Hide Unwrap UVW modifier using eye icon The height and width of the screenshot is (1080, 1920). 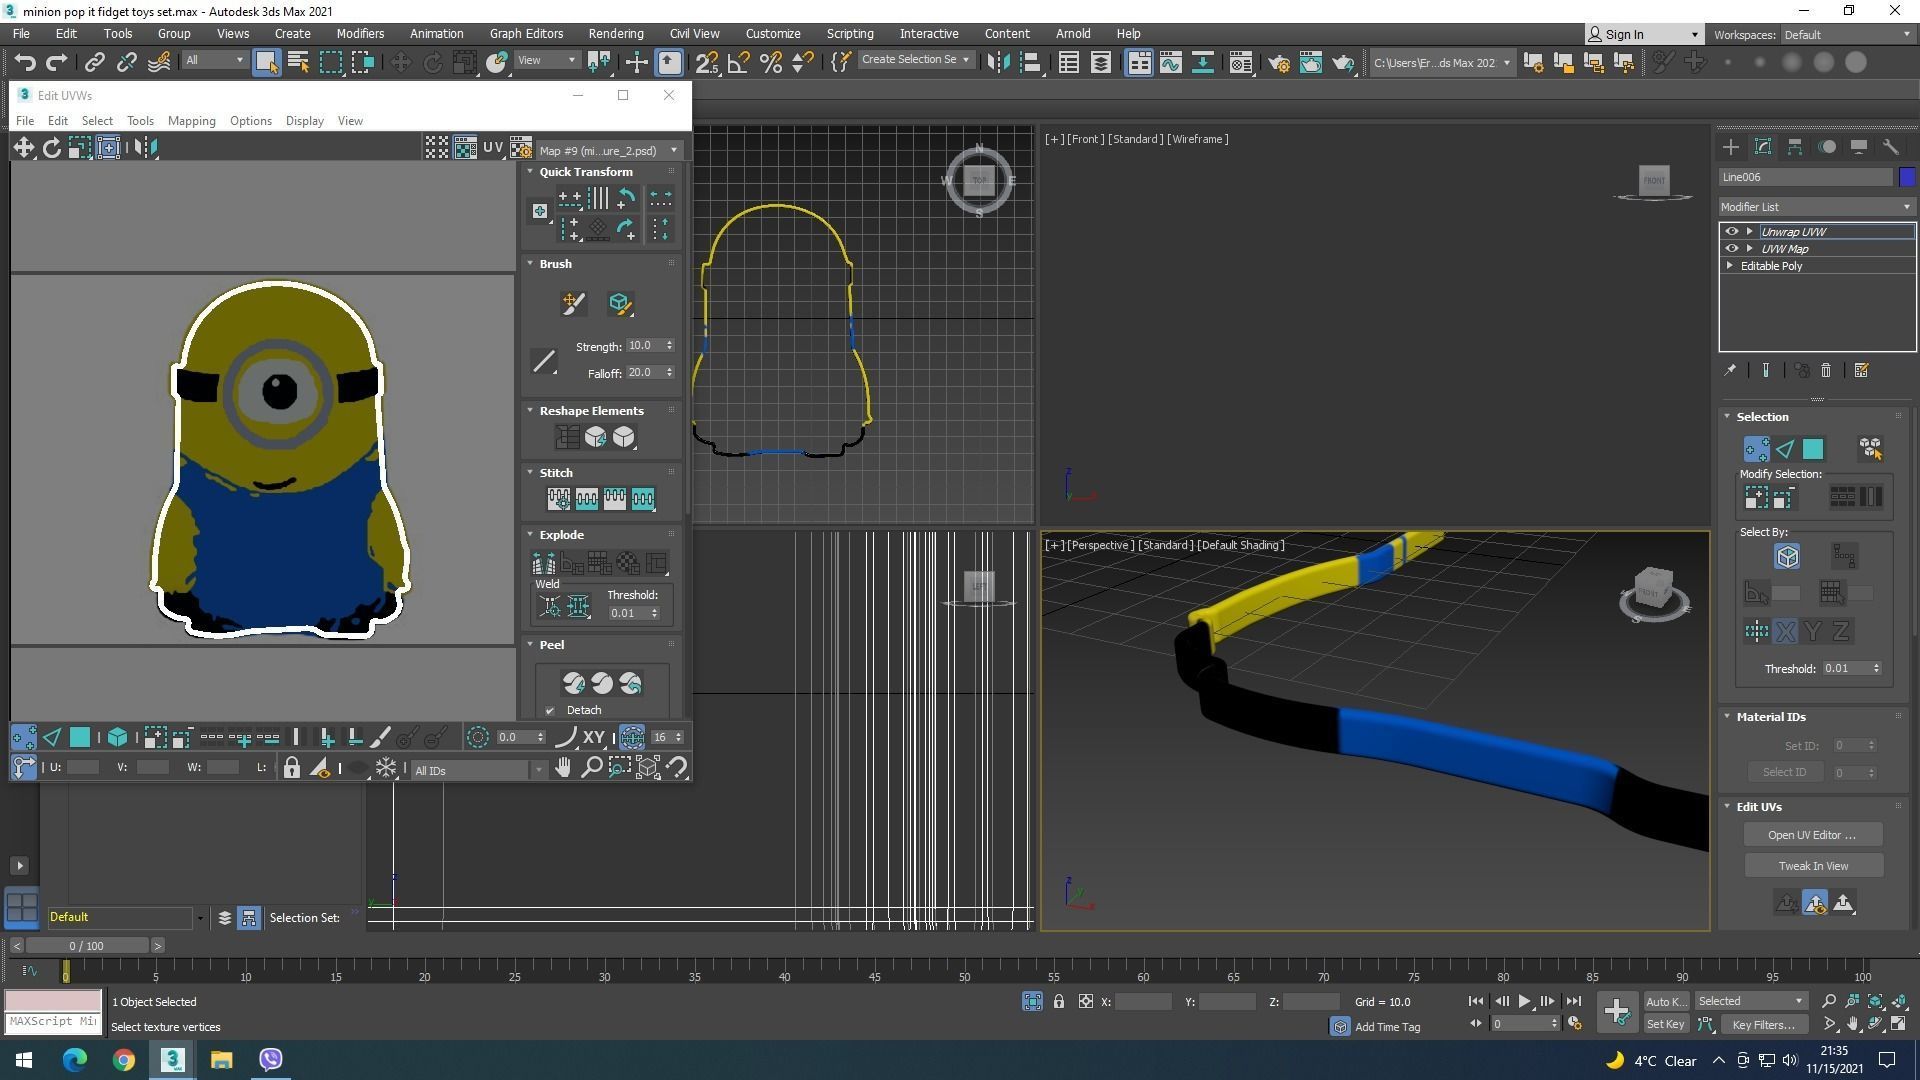click(x=1732, y=231)
